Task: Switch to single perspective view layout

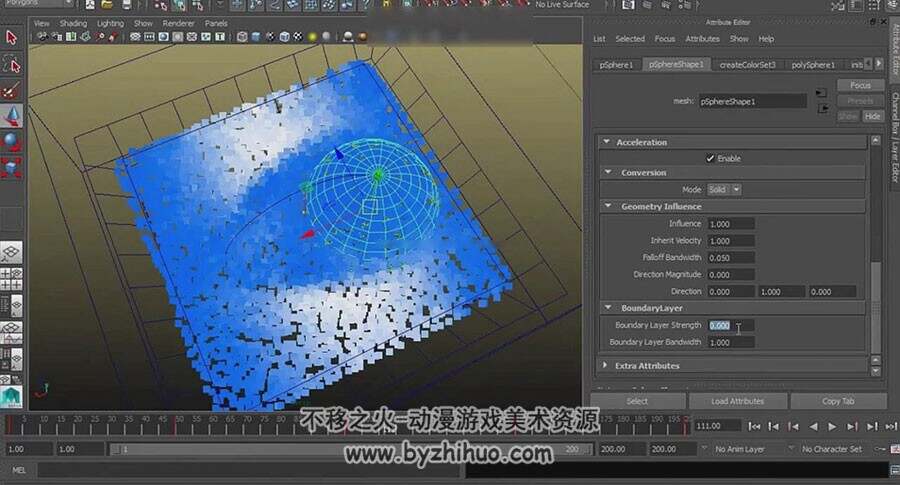Action: pos(11,253)
